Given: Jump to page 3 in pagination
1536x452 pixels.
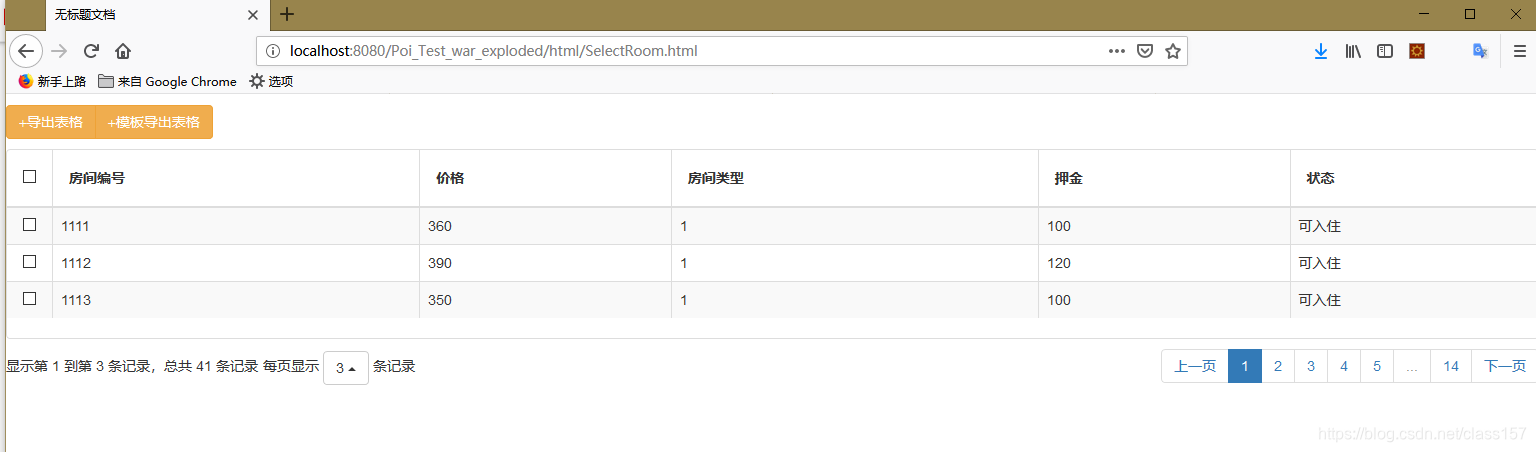Looking at the screenshot, I should click(1311, 367).
